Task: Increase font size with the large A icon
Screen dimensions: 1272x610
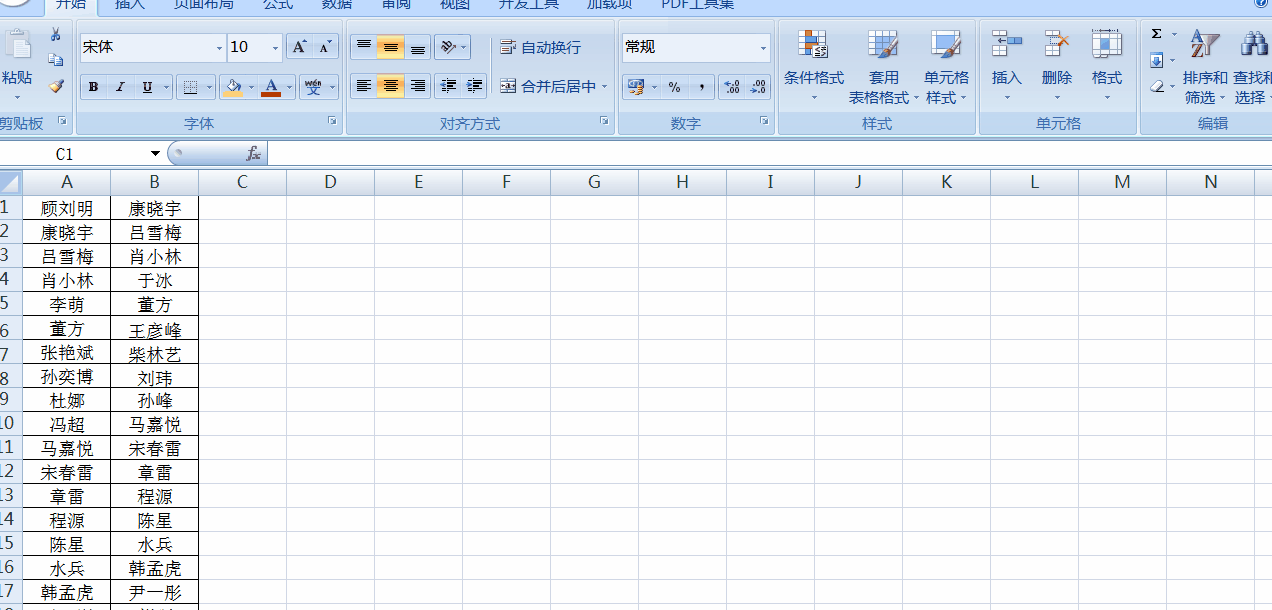Action: coord(299,47)
